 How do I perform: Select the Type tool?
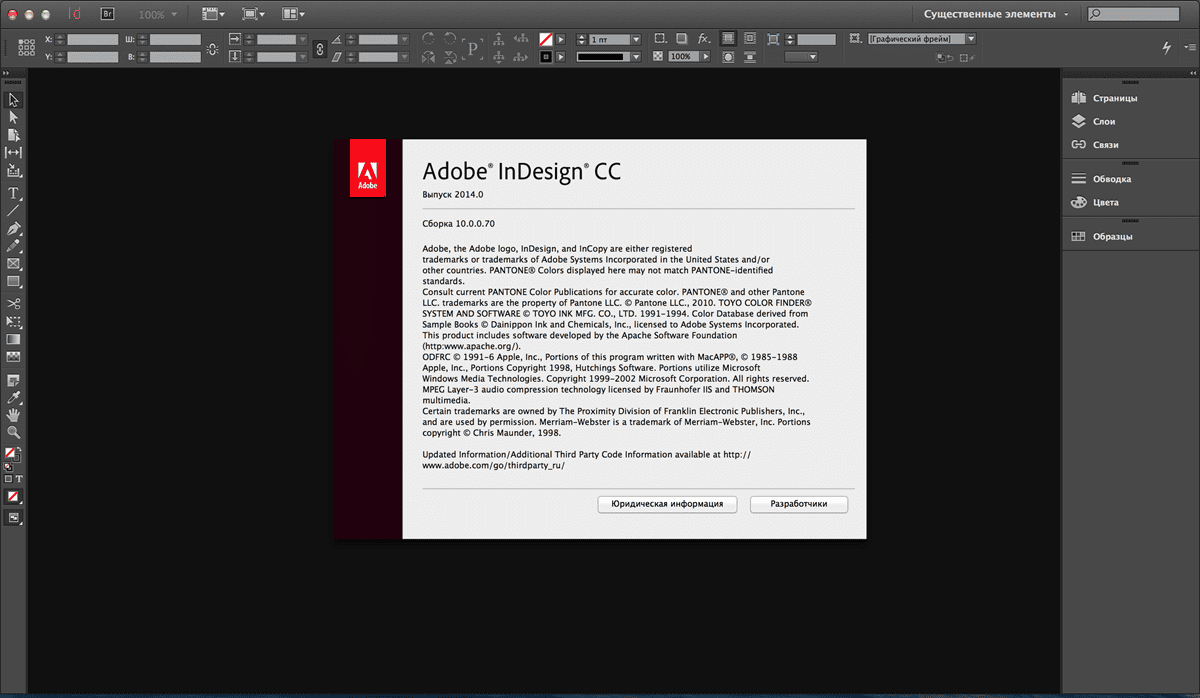tap(14, 193)
